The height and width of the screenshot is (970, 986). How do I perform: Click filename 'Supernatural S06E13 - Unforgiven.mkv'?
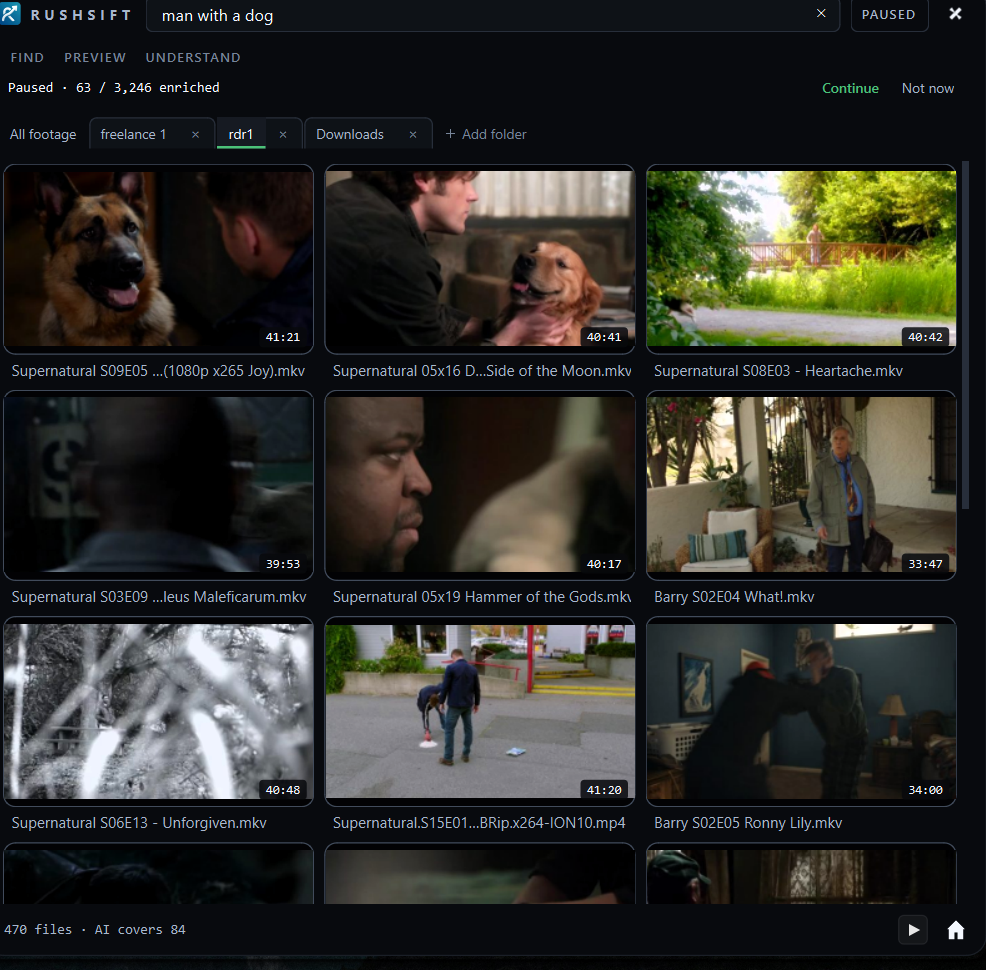[x=139, y=824]
